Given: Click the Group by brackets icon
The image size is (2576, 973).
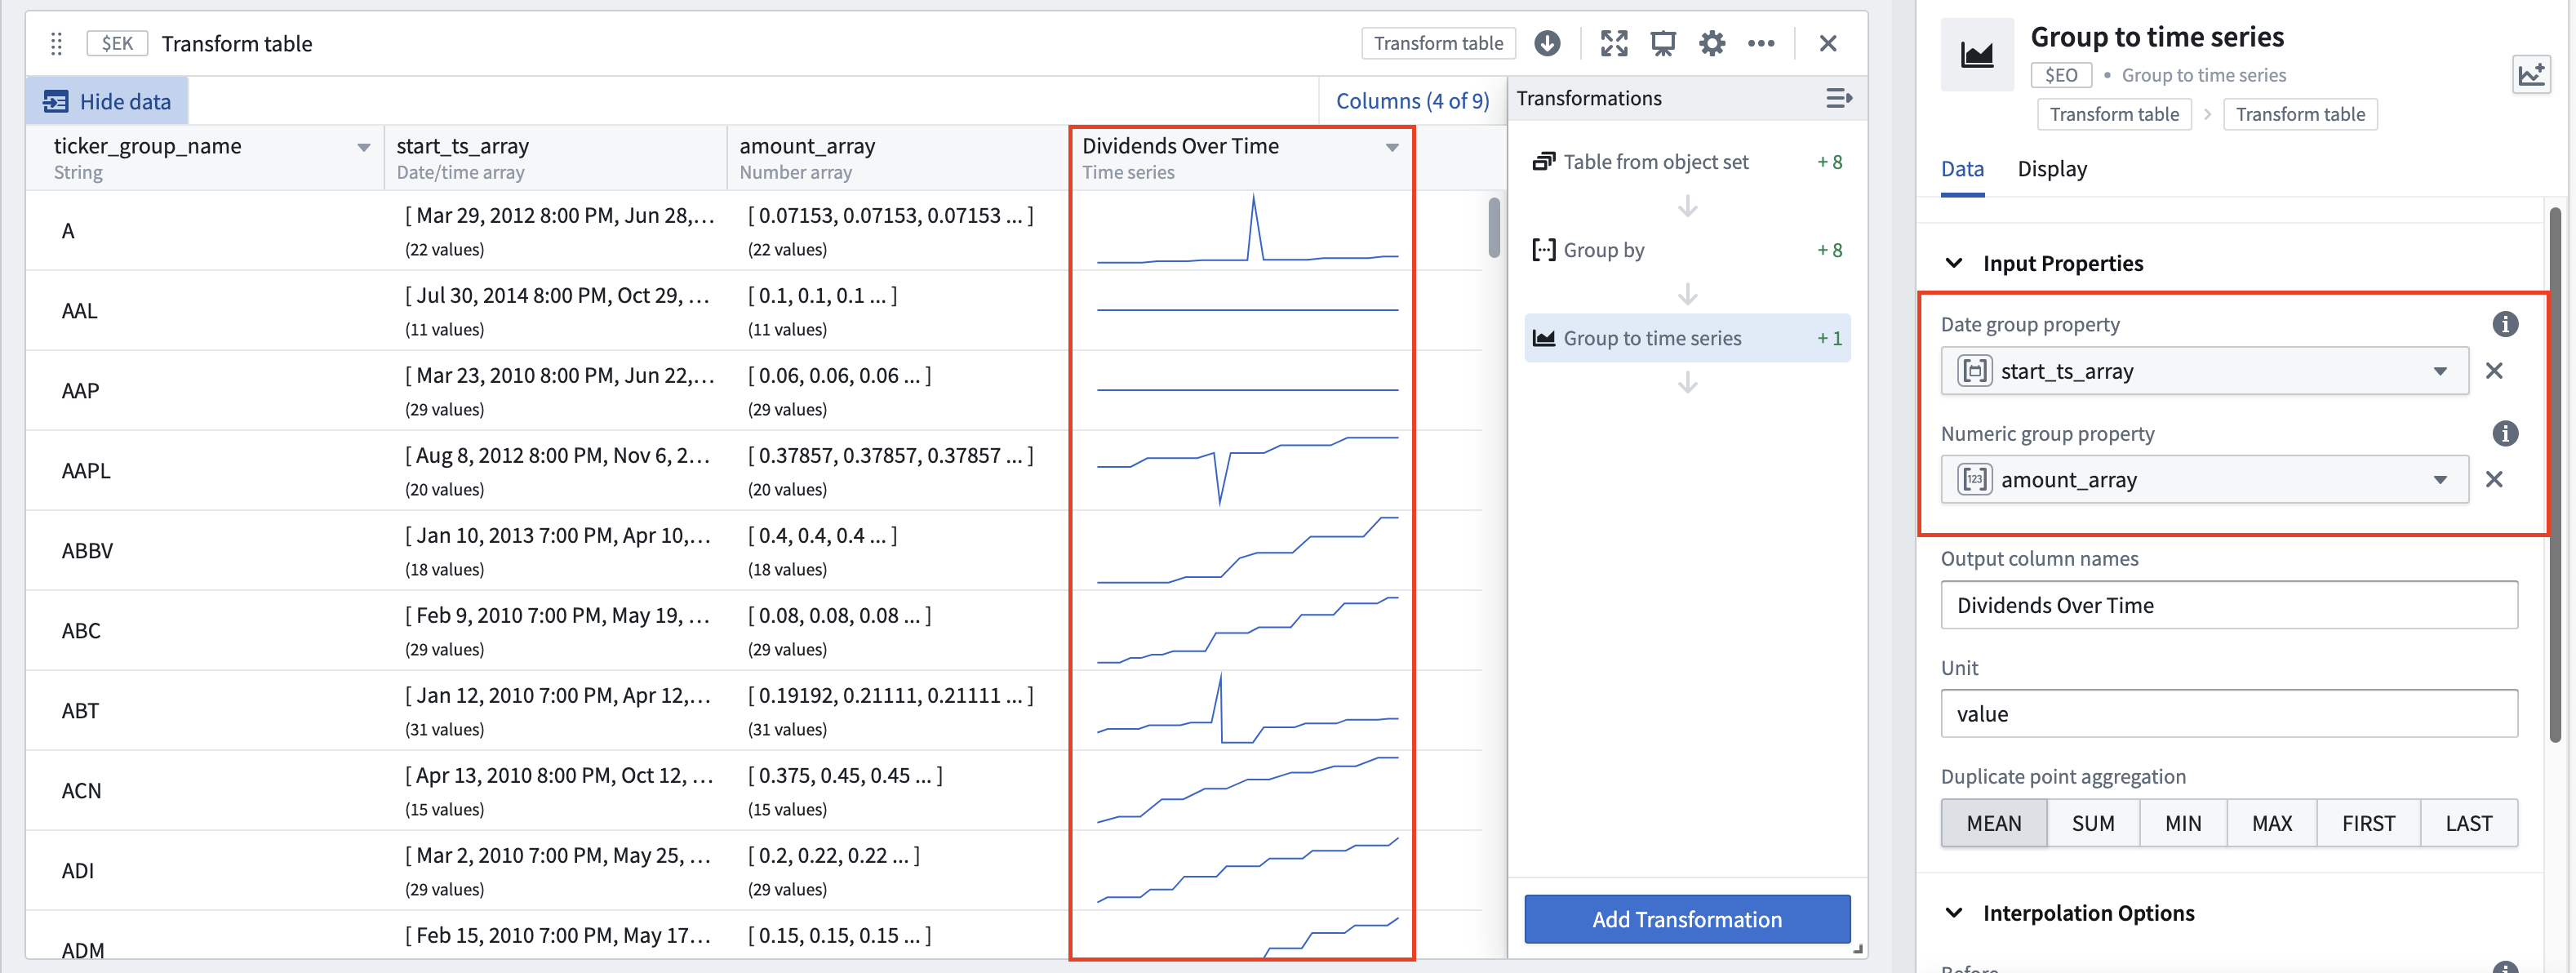Looking at the screenshot, I should (1543, 249).
